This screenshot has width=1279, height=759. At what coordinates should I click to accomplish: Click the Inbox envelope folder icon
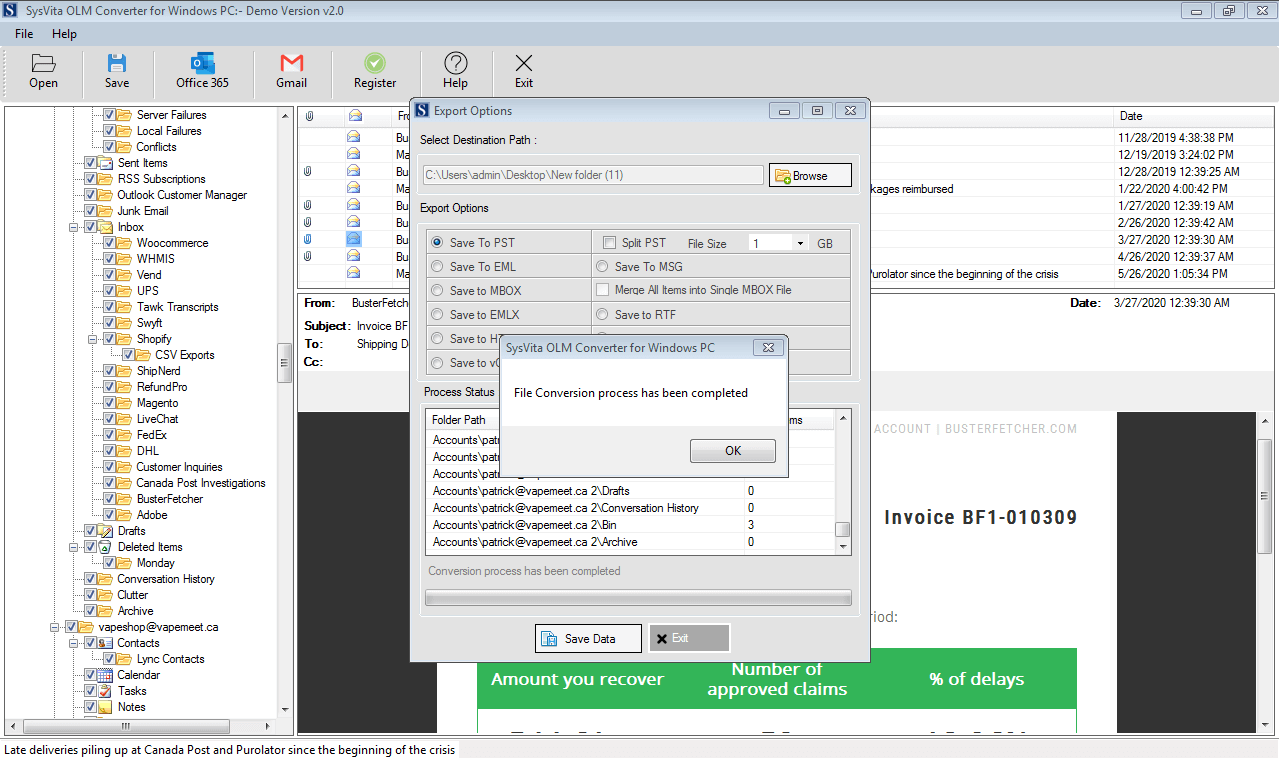[x=106, y=227]
